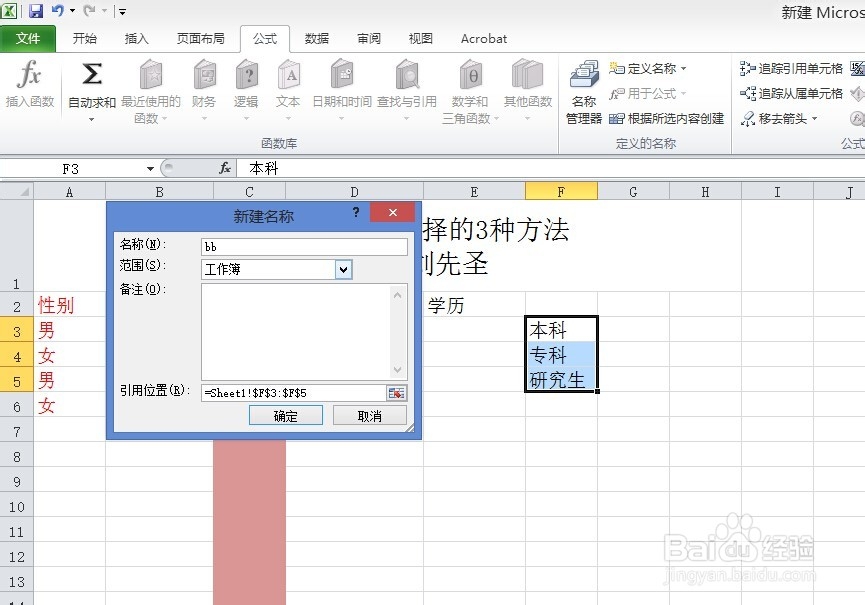Viewport: 865px width, 605px height.
Task: Click the range selector button beside 引用位置
Action: [x=396, y=392]
